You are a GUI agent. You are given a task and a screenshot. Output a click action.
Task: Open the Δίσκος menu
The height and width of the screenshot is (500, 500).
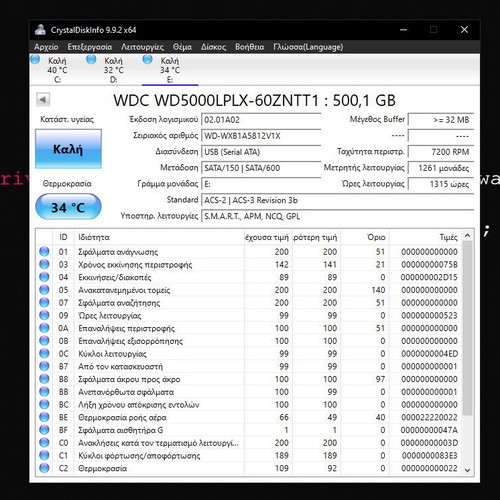point(213,47)
